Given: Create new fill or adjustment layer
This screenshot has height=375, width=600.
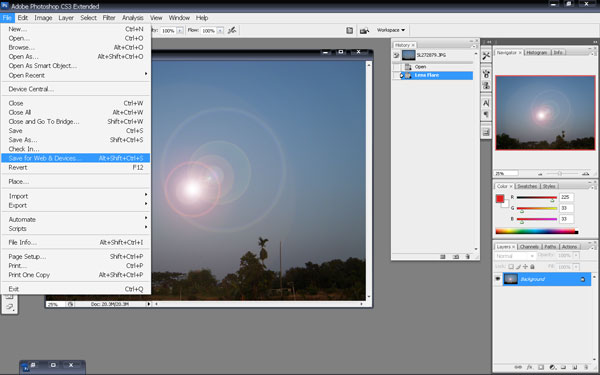Looking at the screenshot, I should (x=552, y=367).
